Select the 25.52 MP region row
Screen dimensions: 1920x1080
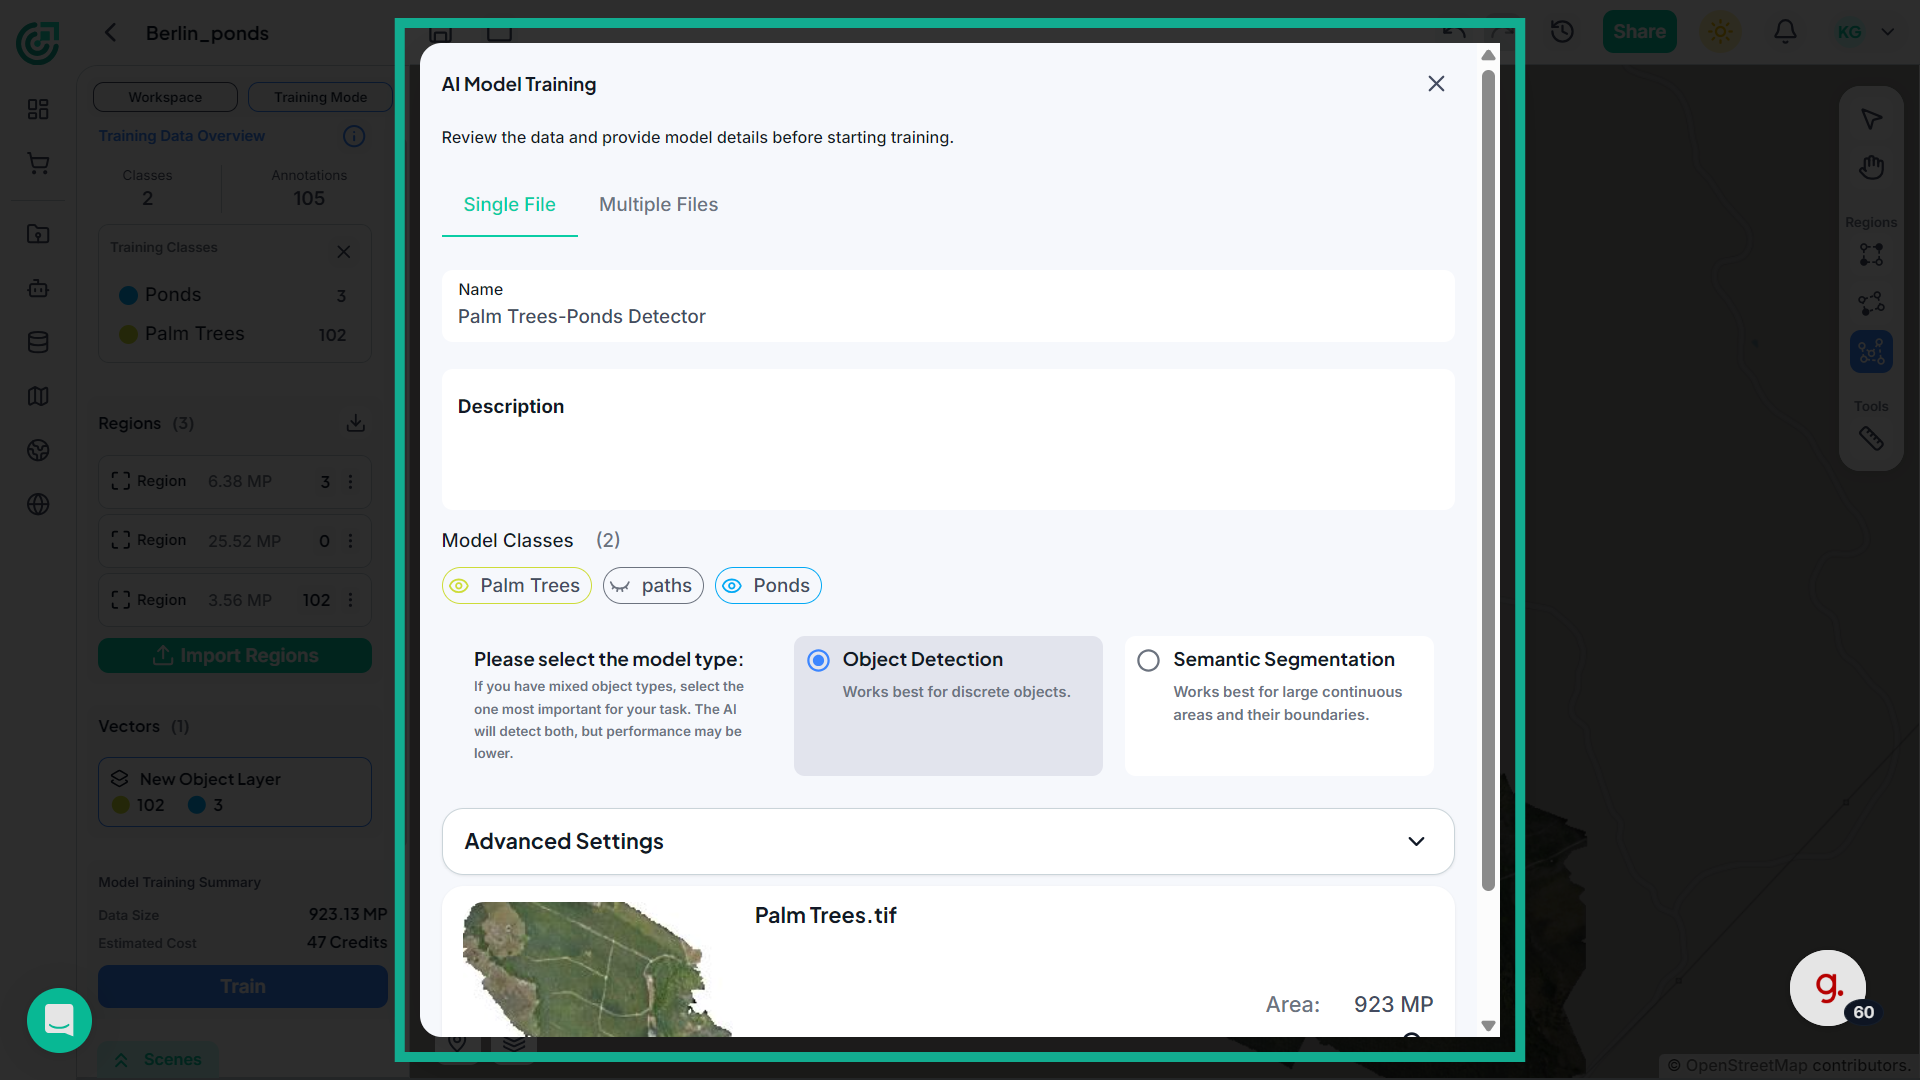[234, 541]
